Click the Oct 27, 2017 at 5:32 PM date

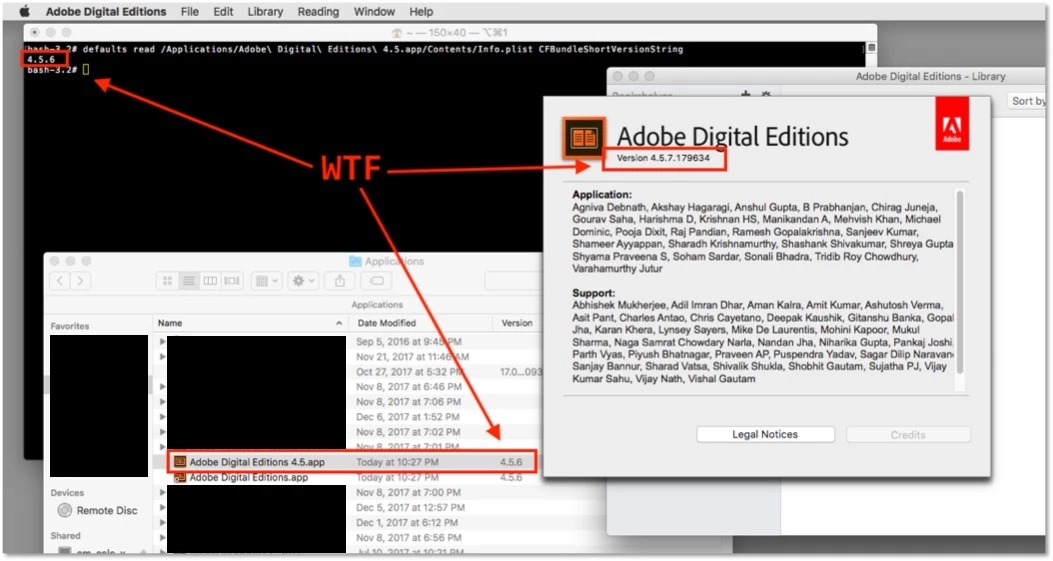click(x=409, y=372)
